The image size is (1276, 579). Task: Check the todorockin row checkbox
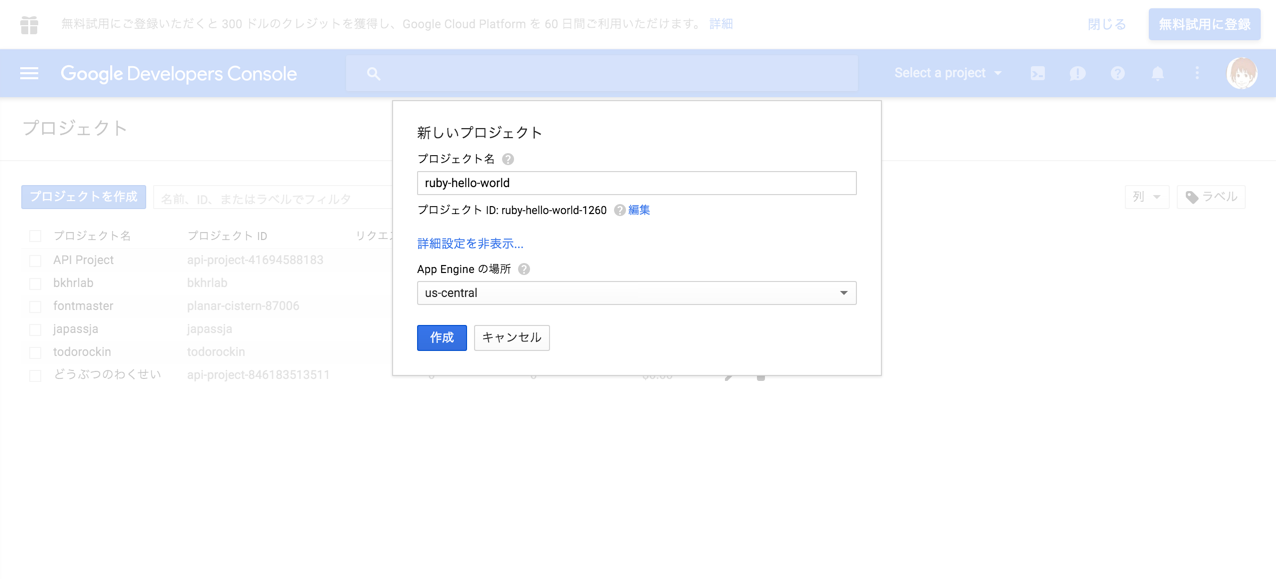tap(35, 352)
